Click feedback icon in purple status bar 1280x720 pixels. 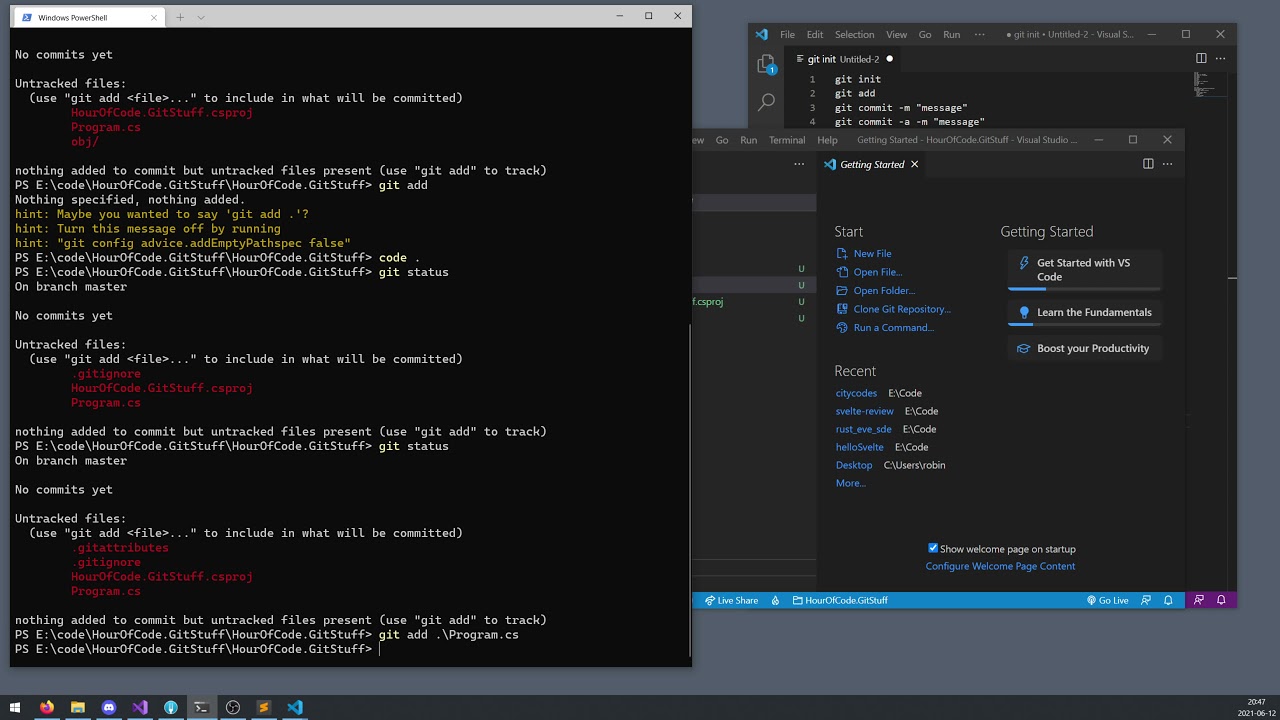click(1199, 600)
